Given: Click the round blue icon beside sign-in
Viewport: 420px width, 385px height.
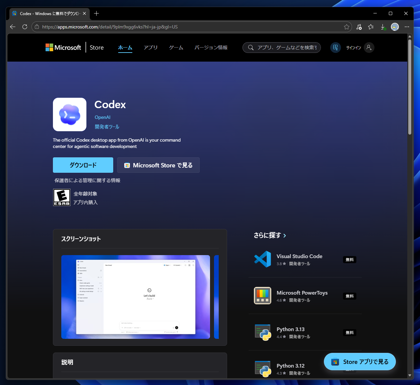Looking at the screenshot, I should point(335,48).
